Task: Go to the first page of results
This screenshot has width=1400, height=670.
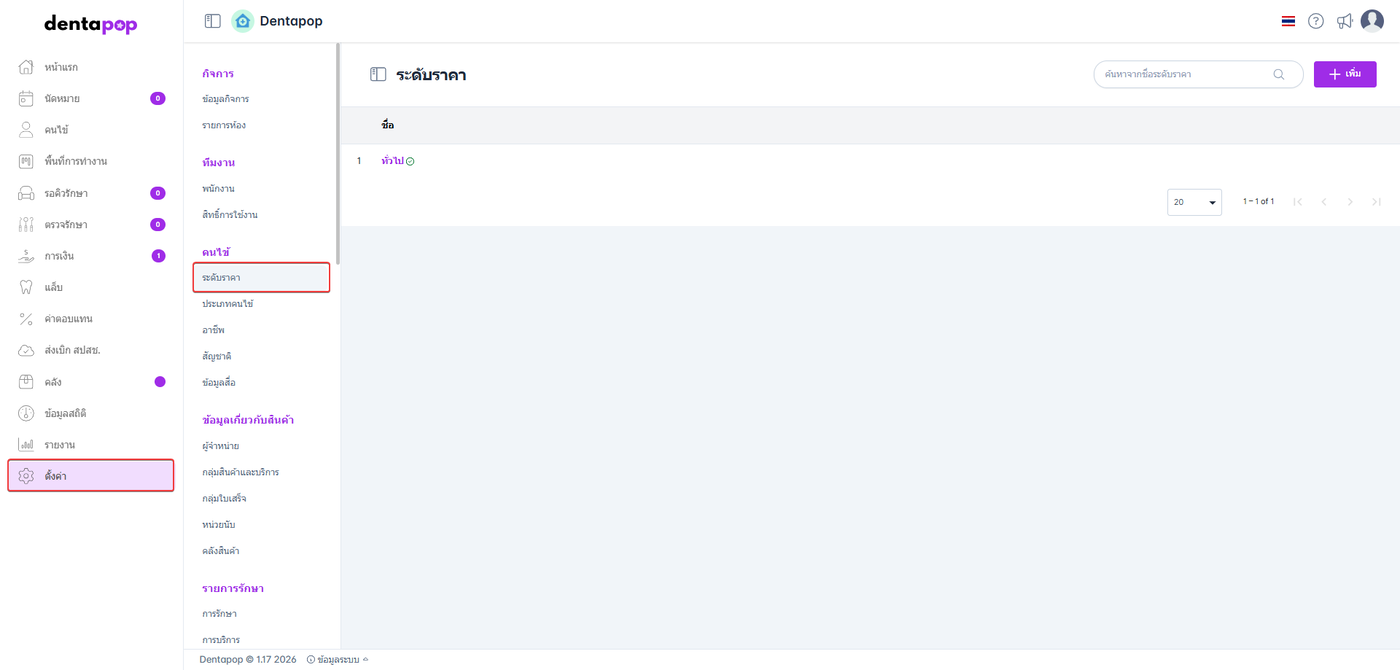Action: pos(1298,202)
